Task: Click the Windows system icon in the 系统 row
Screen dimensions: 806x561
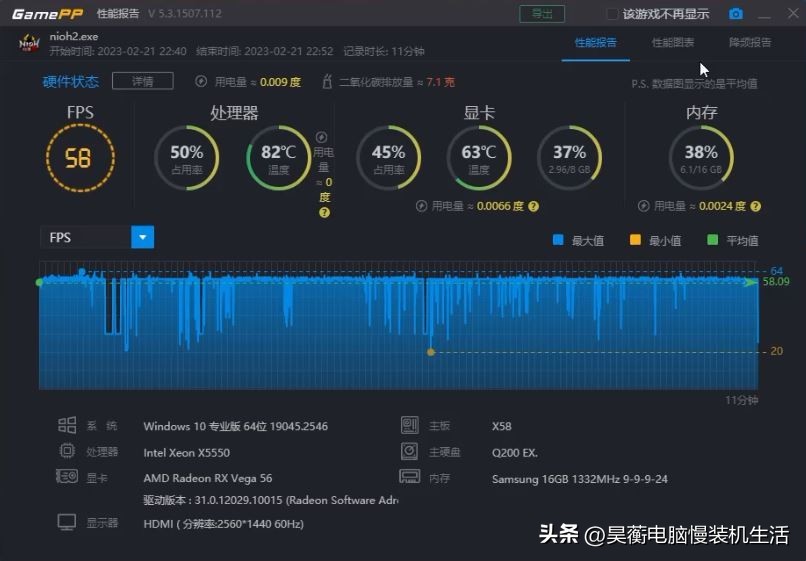Action: tap(67, 425)
